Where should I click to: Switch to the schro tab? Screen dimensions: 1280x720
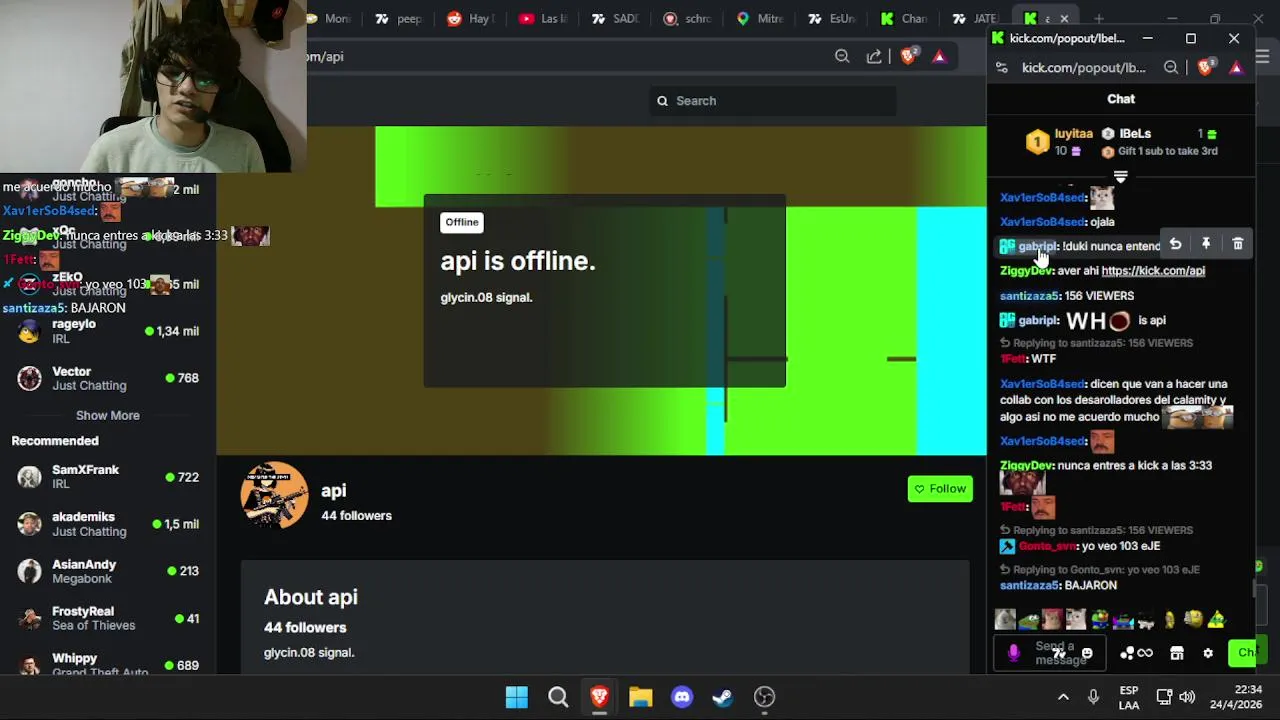(x=687, y=18)
